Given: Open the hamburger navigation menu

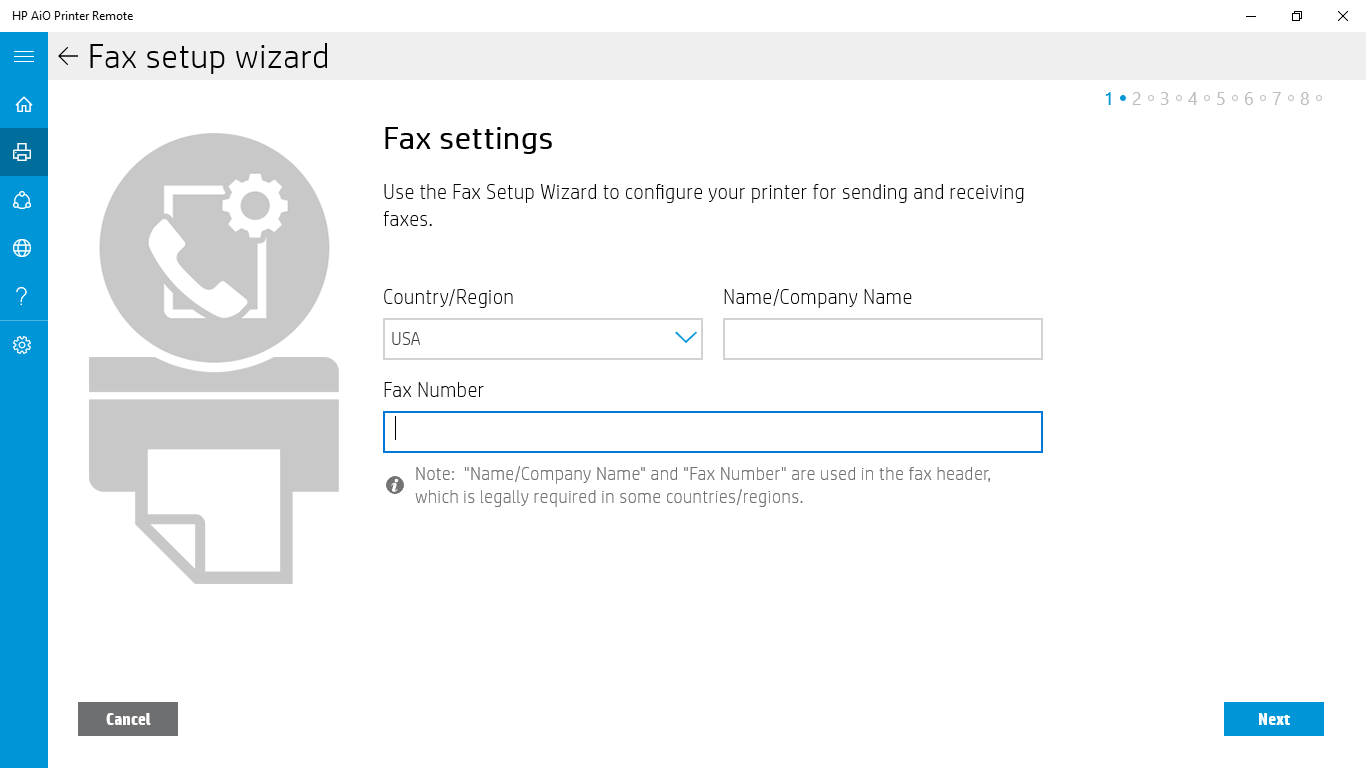Looking at the screenshot, I should coord(23,56).
